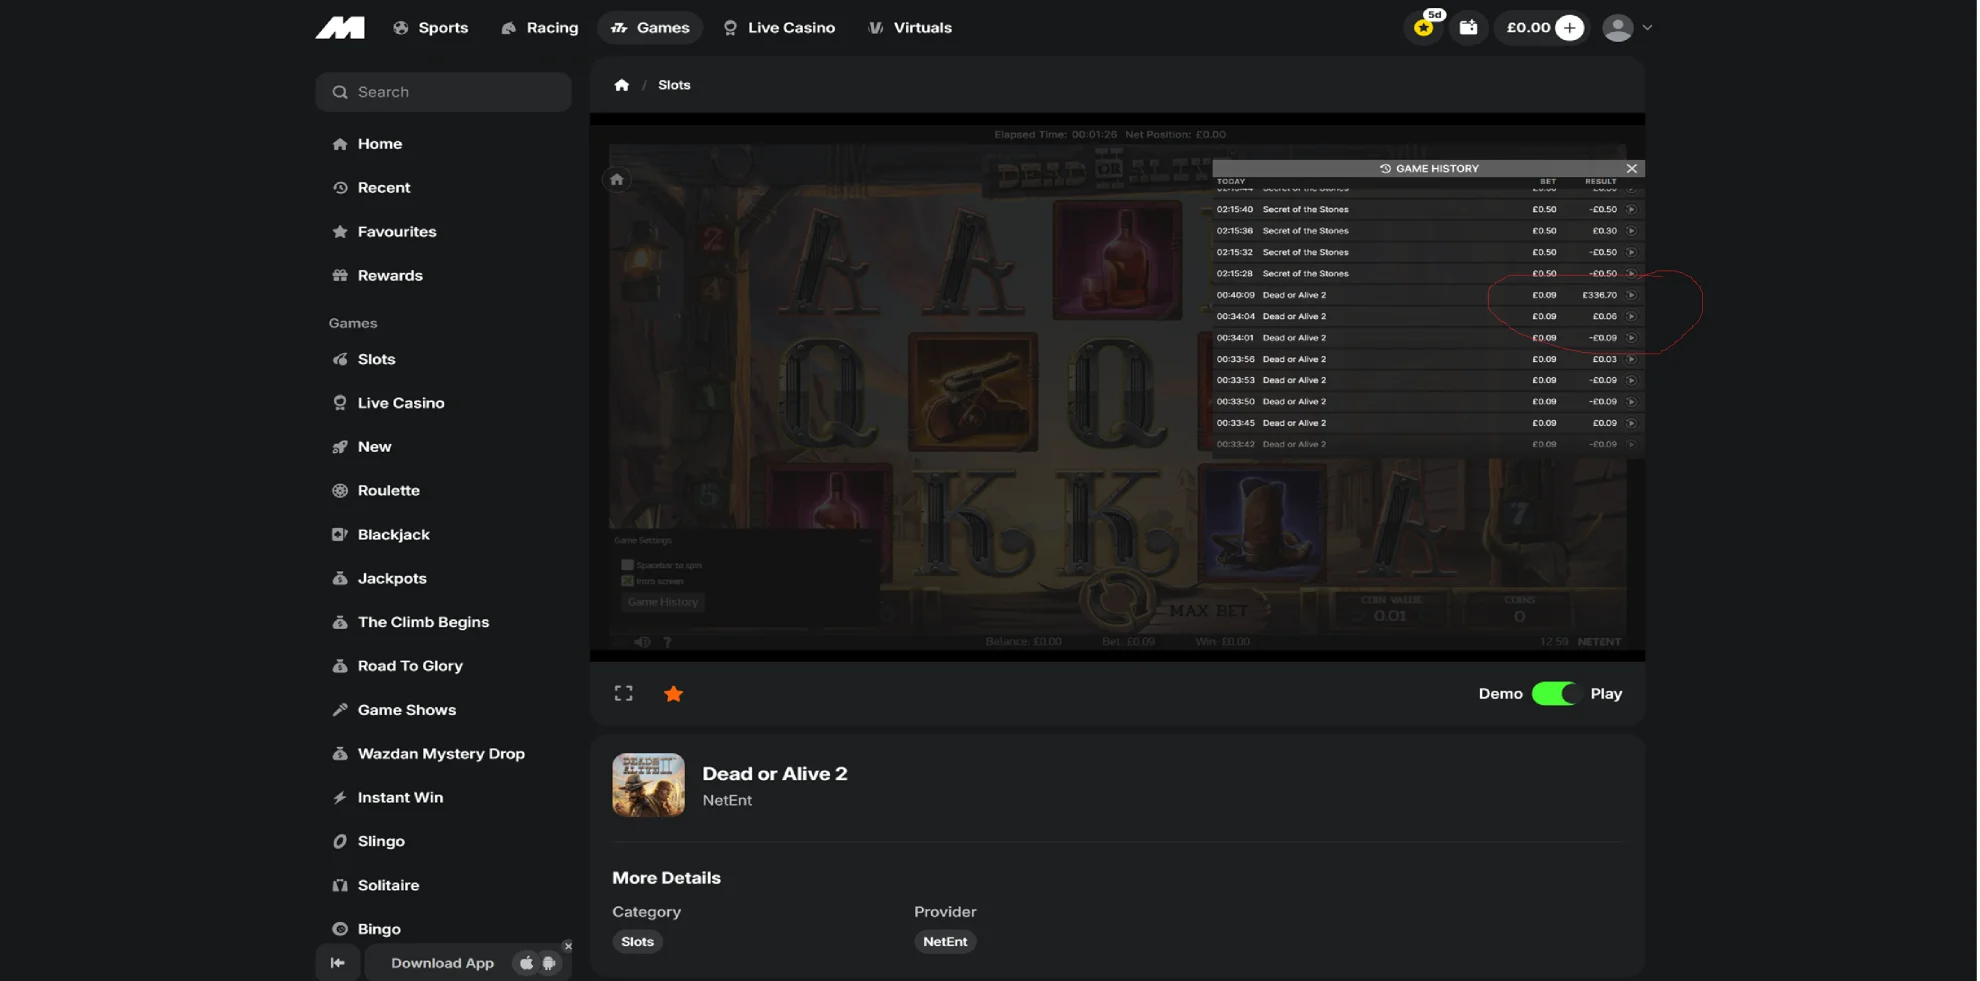
Task: Expand the account dropdown chevron
Action: click(x=1647, y=28)
